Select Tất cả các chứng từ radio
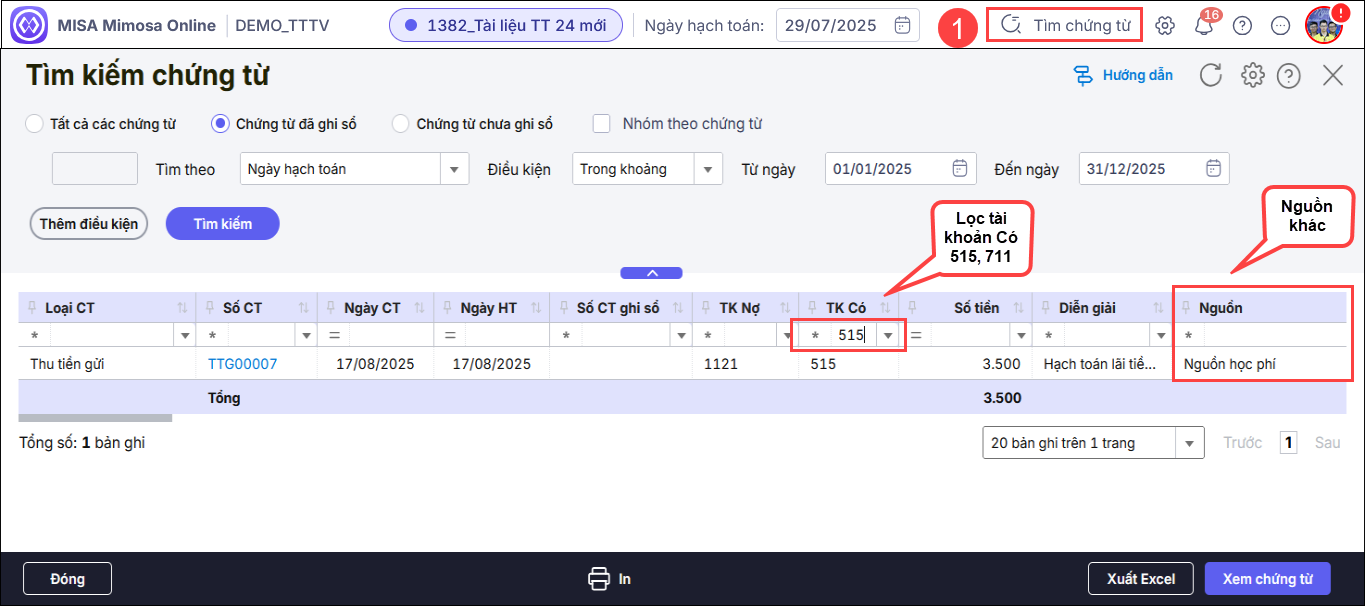The width and height of the screenshot is (1365, 606). [x=34, y=124]
